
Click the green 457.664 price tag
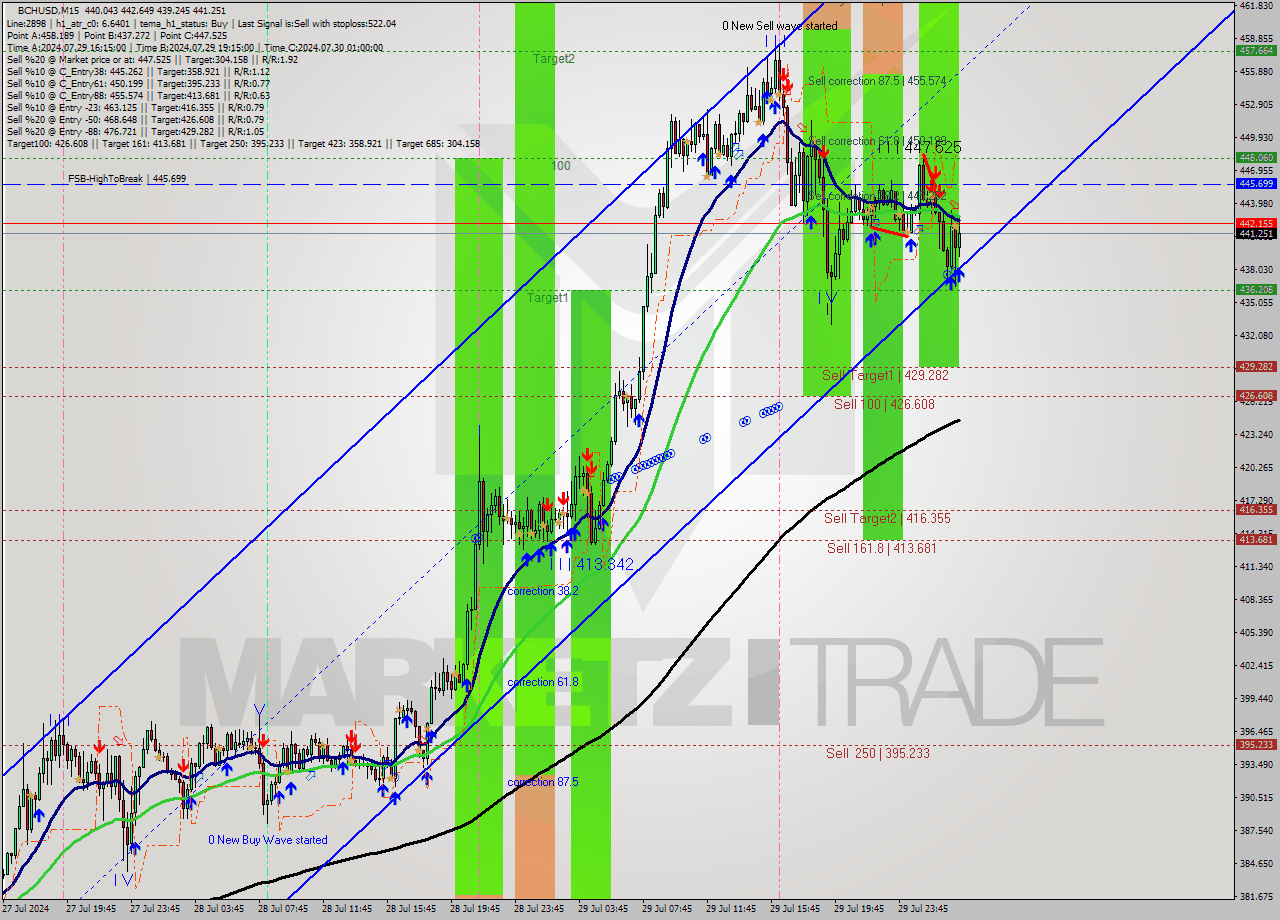click(x=1256, y=50)
